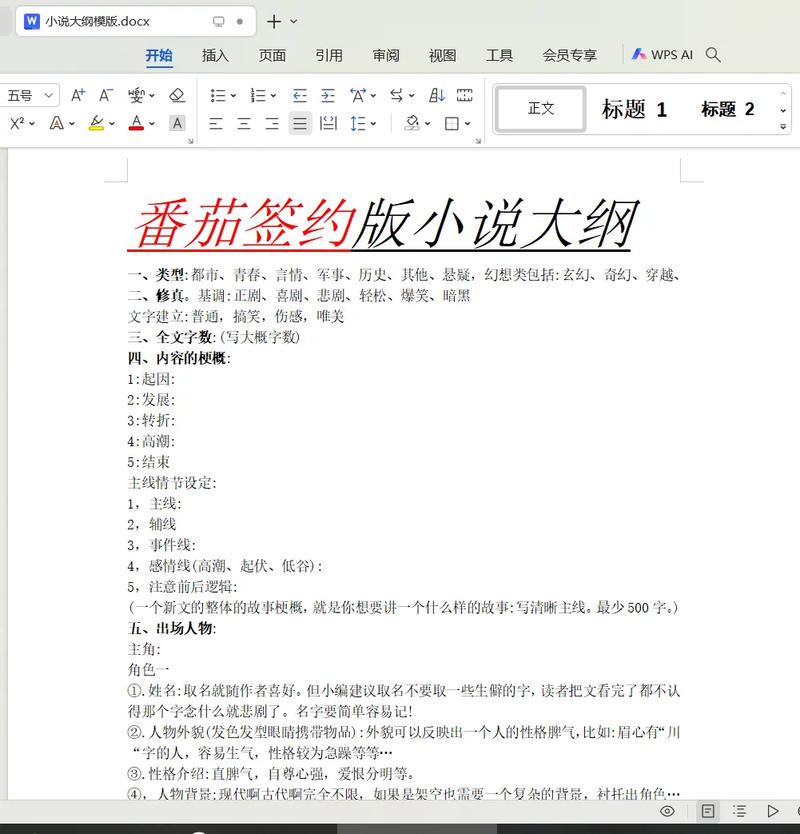The image size is (800, 834).
Task: Clear formatting with the eraser icon
Action: [177, 95]
